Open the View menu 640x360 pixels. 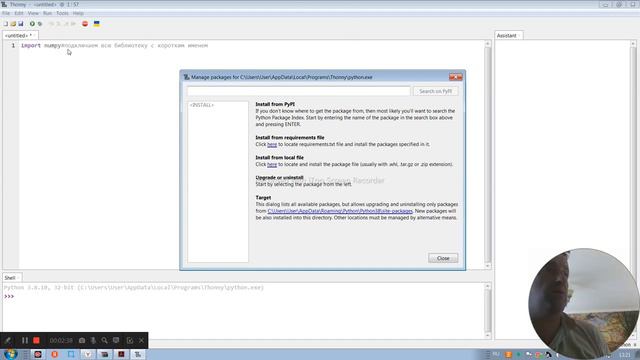[33, 13]
